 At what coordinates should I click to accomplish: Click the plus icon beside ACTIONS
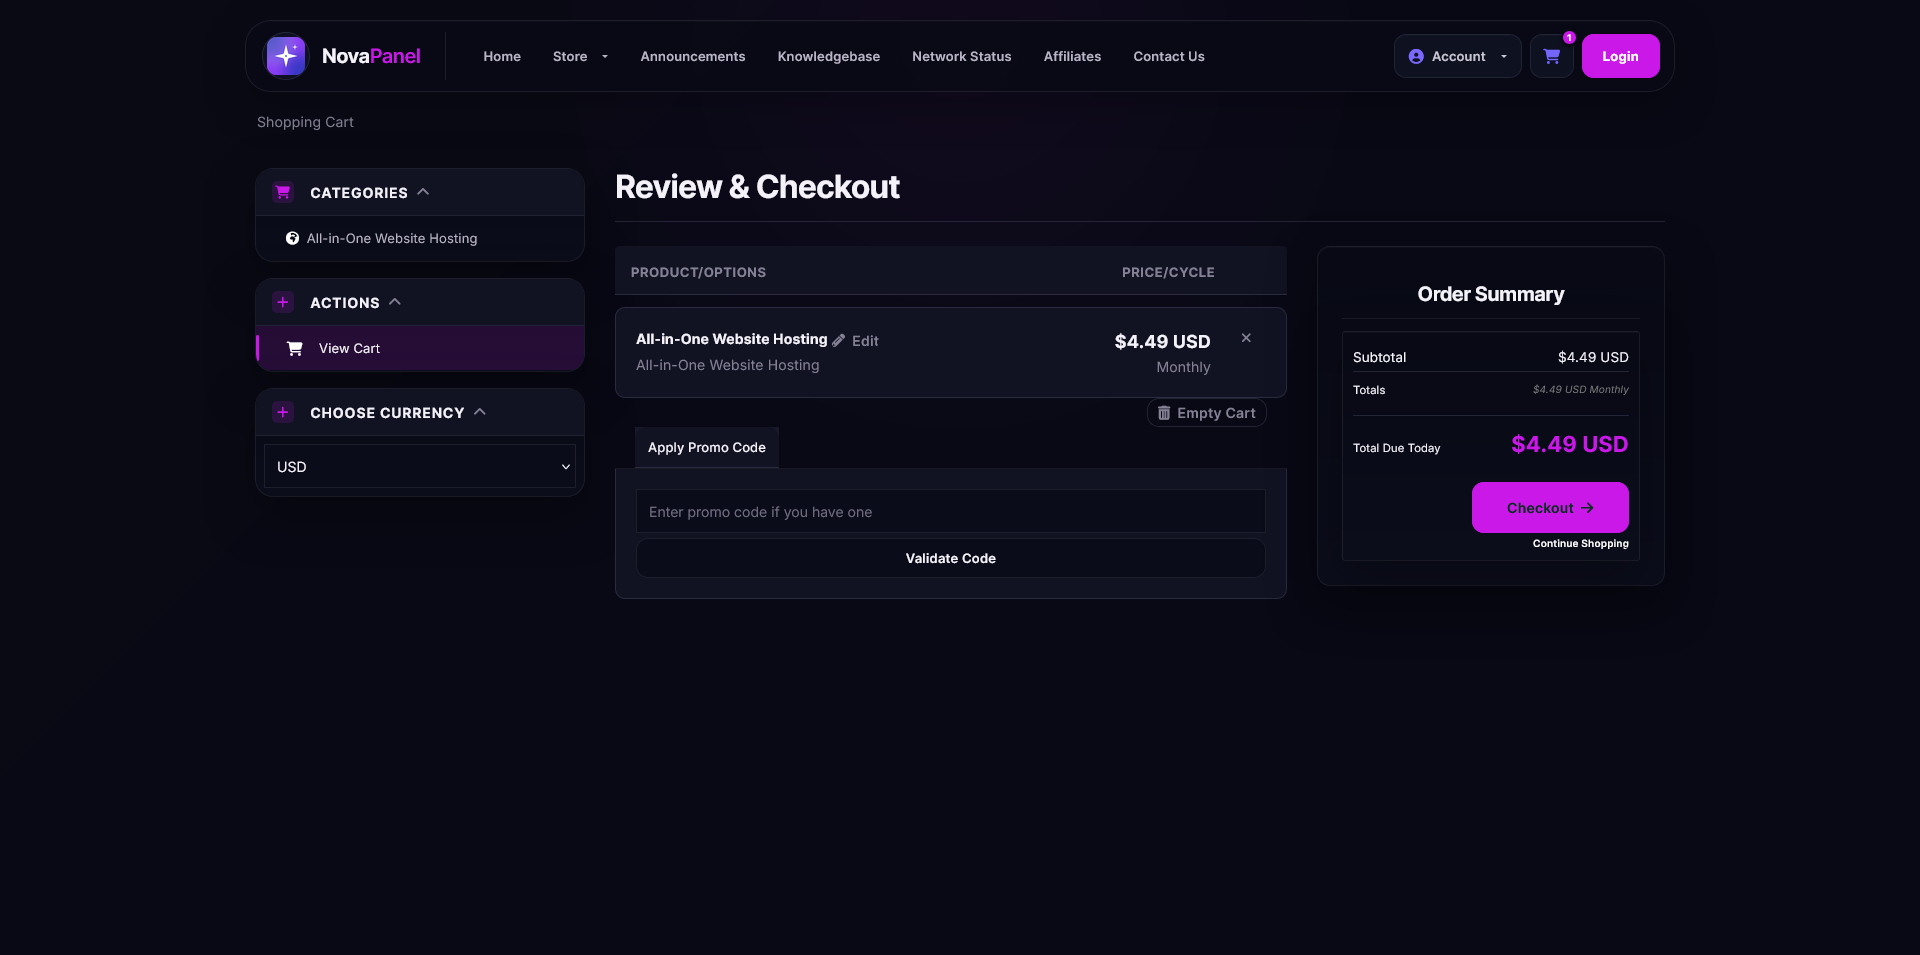(x=283, y=302)
